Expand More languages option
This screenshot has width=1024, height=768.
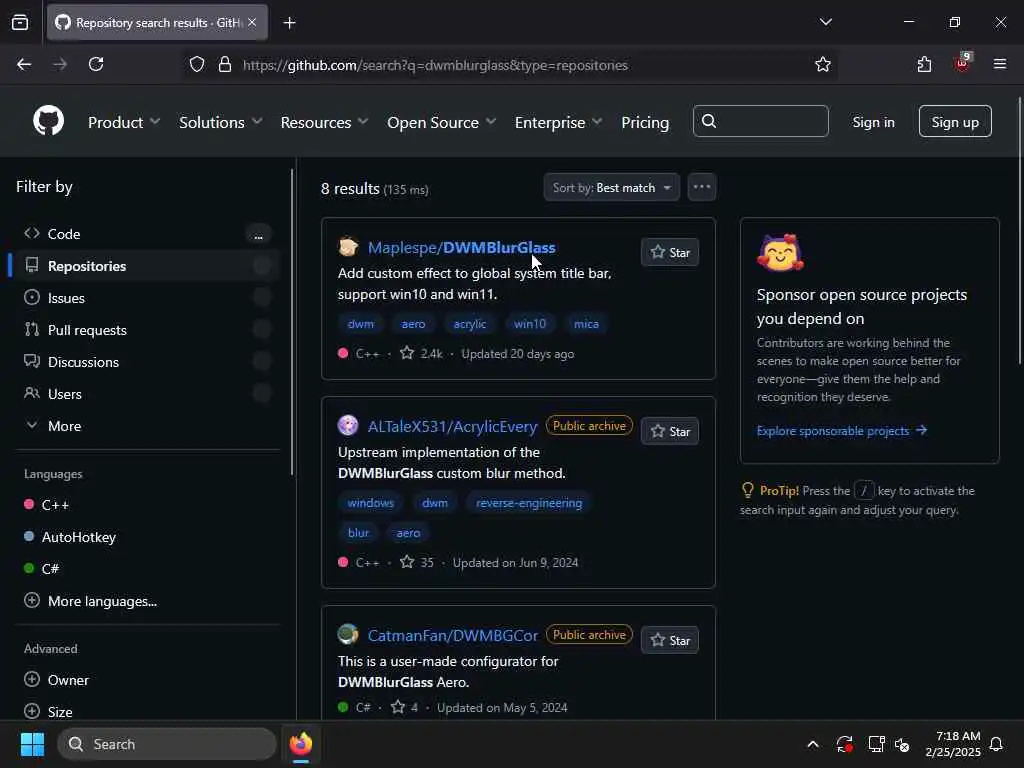90,601
